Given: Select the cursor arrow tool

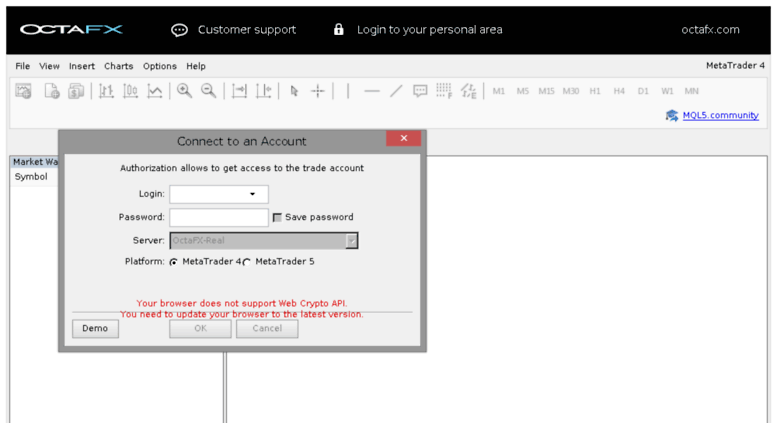Looking at the screenshot, I should click(294, 91).
